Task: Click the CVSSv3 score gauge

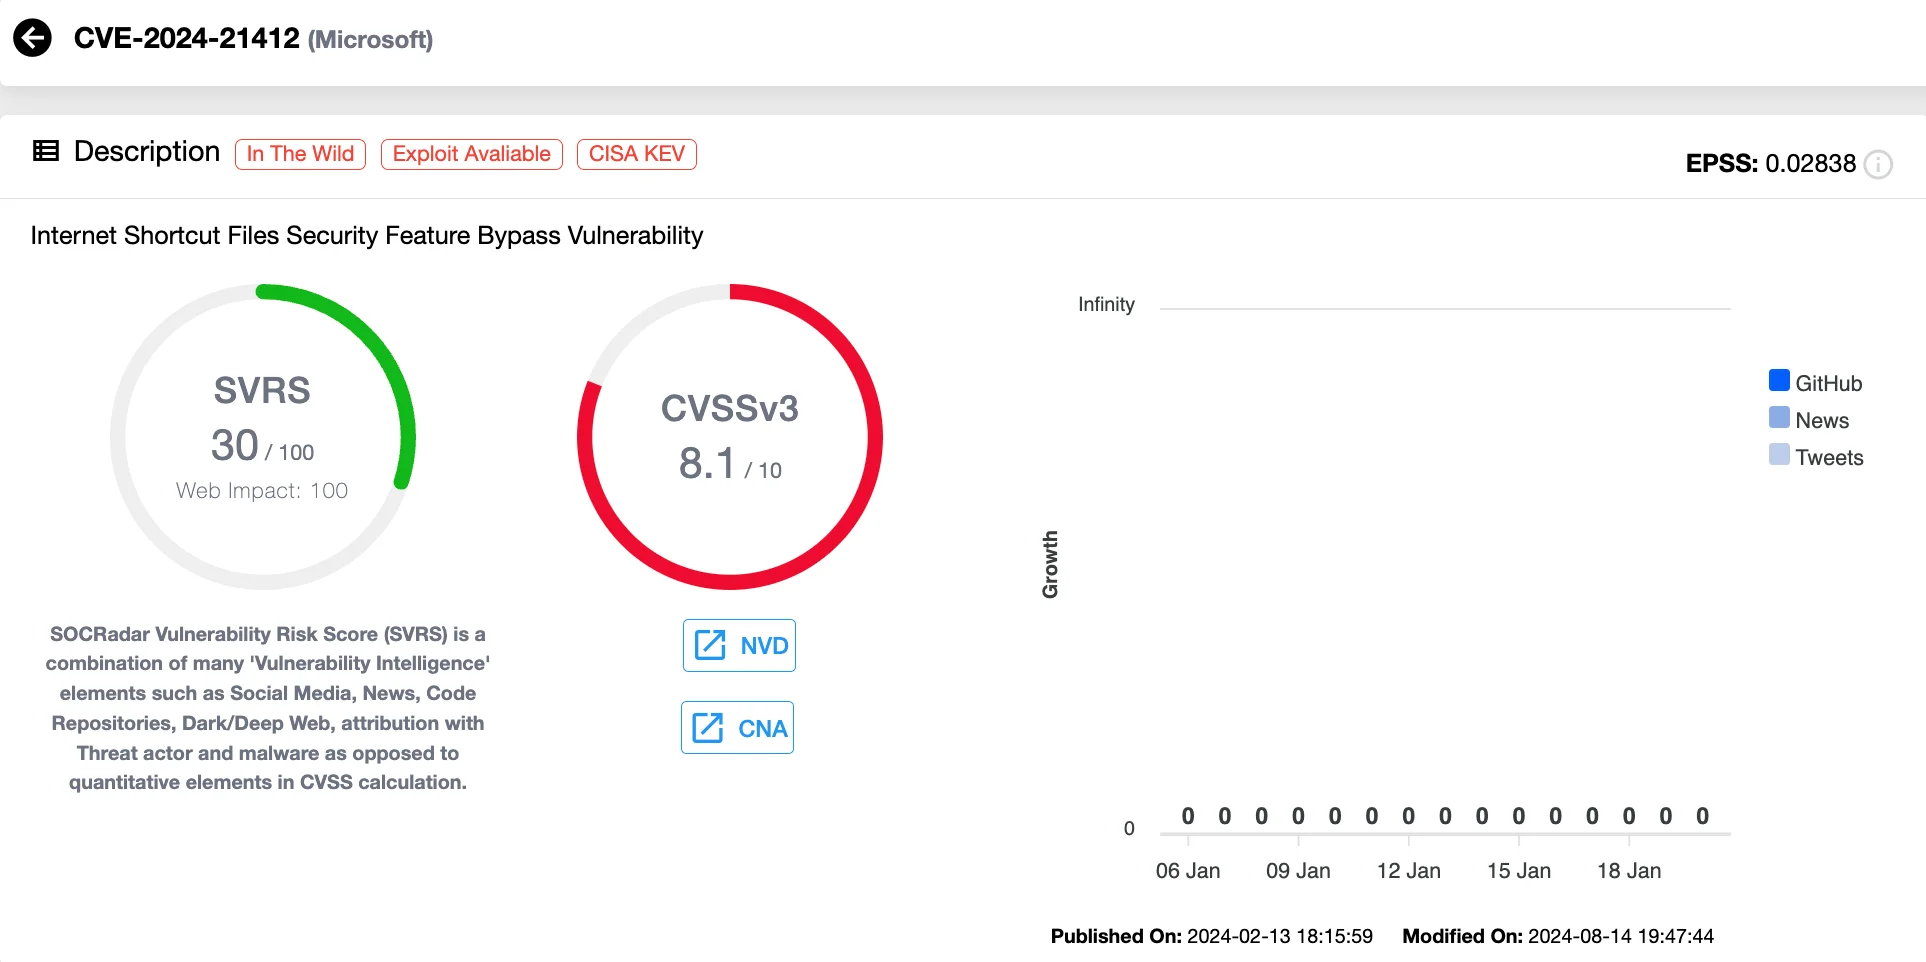Action: click(x=730, y=437)
